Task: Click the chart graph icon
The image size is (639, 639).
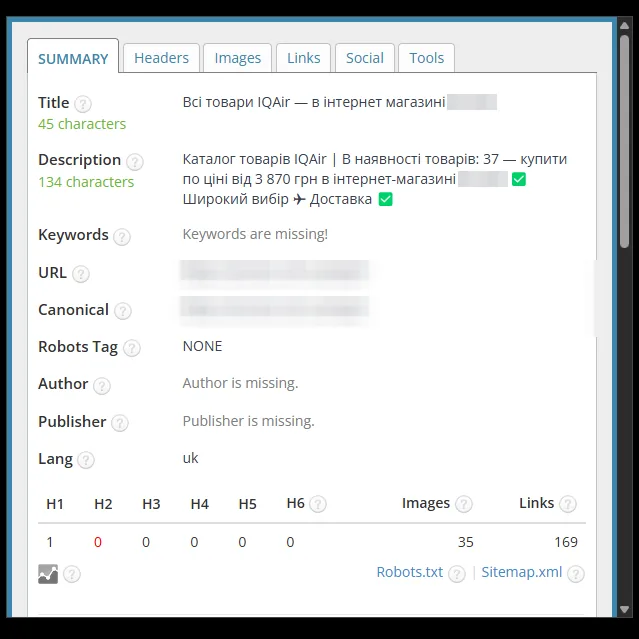Action: (48, 574)
